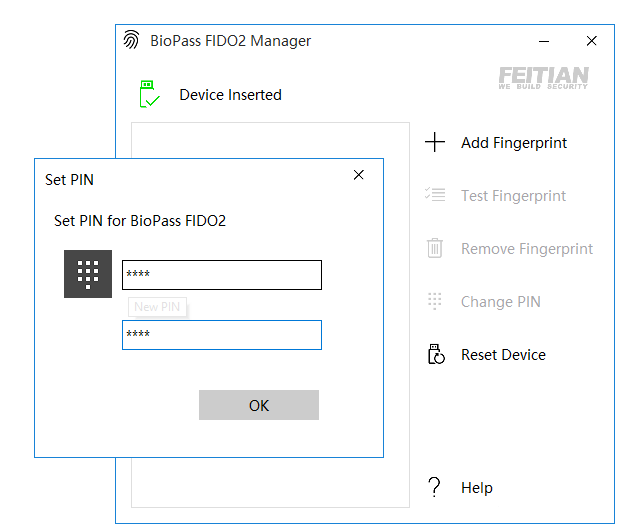618x531 pixels.
Task: Choose the Reset Device text
Action: [503, 355]
